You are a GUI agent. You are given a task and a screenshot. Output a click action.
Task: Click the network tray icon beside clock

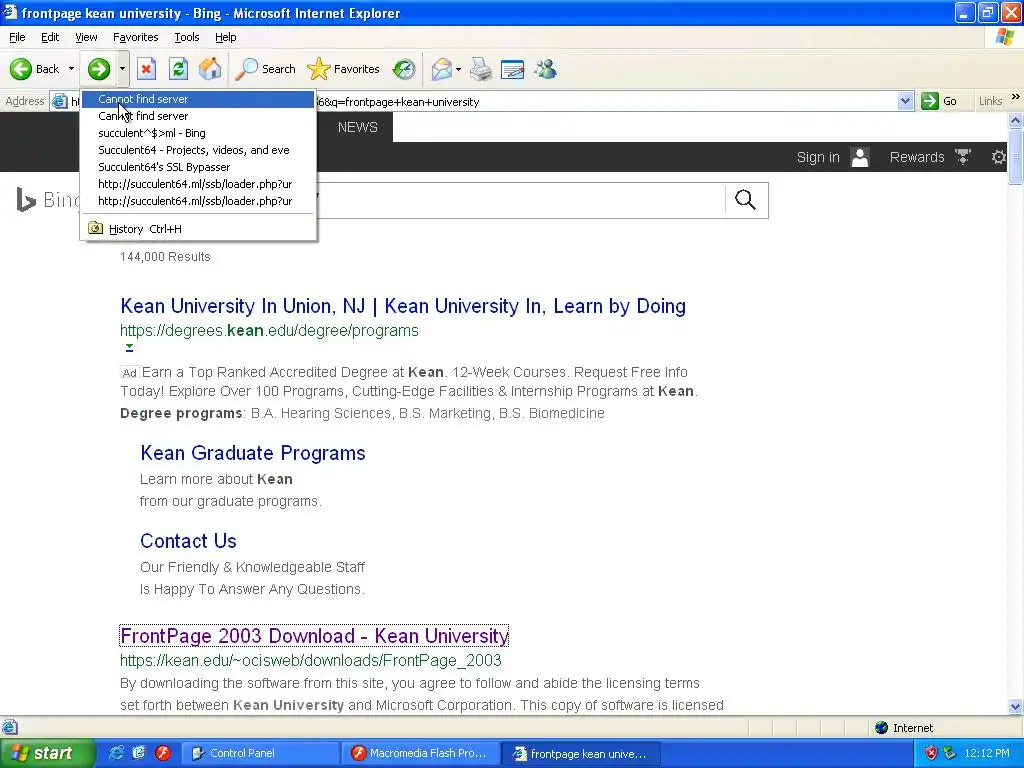(x=950, y=753)
